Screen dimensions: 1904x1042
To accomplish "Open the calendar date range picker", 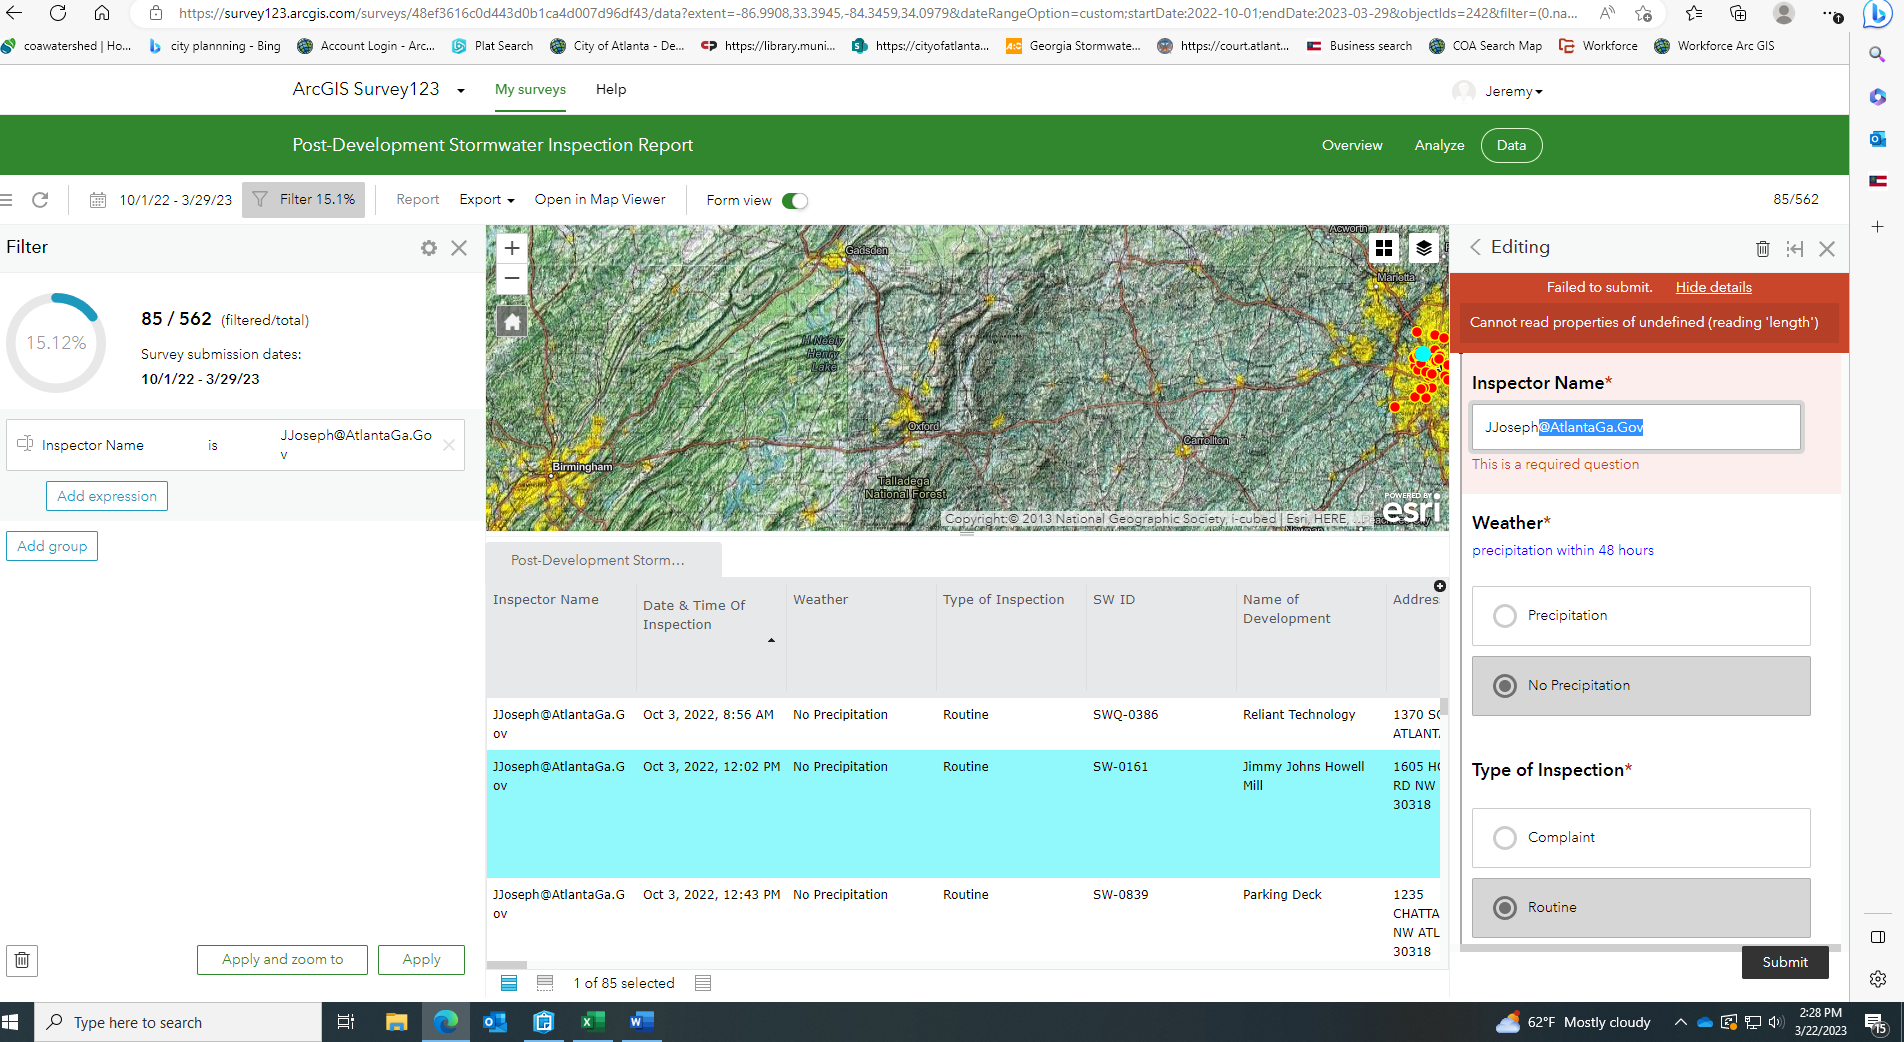I will 98,200.
